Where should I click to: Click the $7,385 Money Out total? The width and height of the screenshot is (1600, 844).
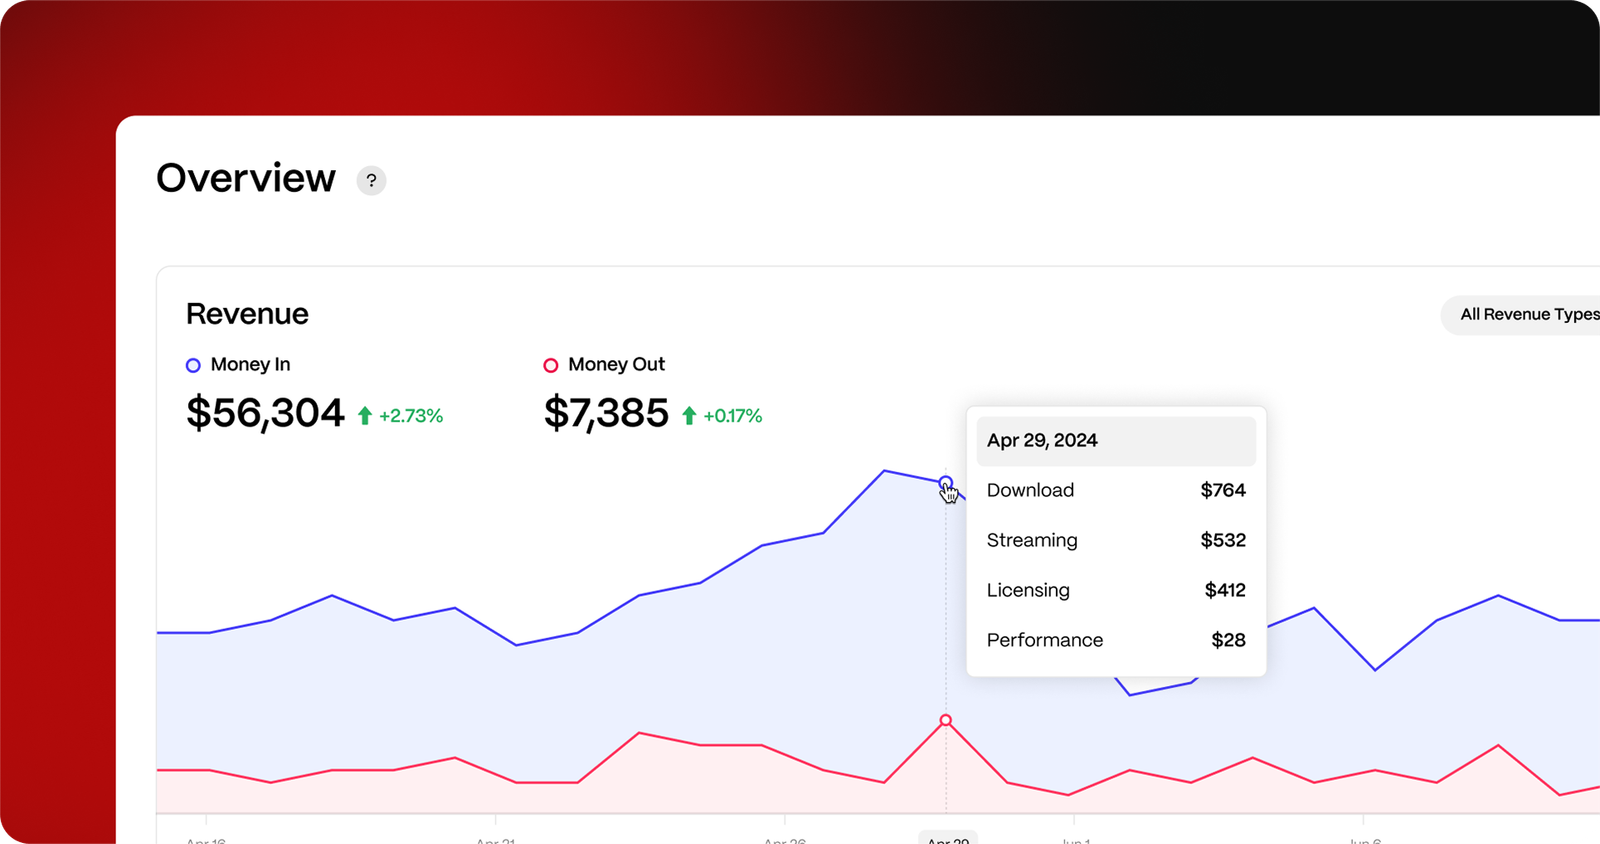coord(606,413)
